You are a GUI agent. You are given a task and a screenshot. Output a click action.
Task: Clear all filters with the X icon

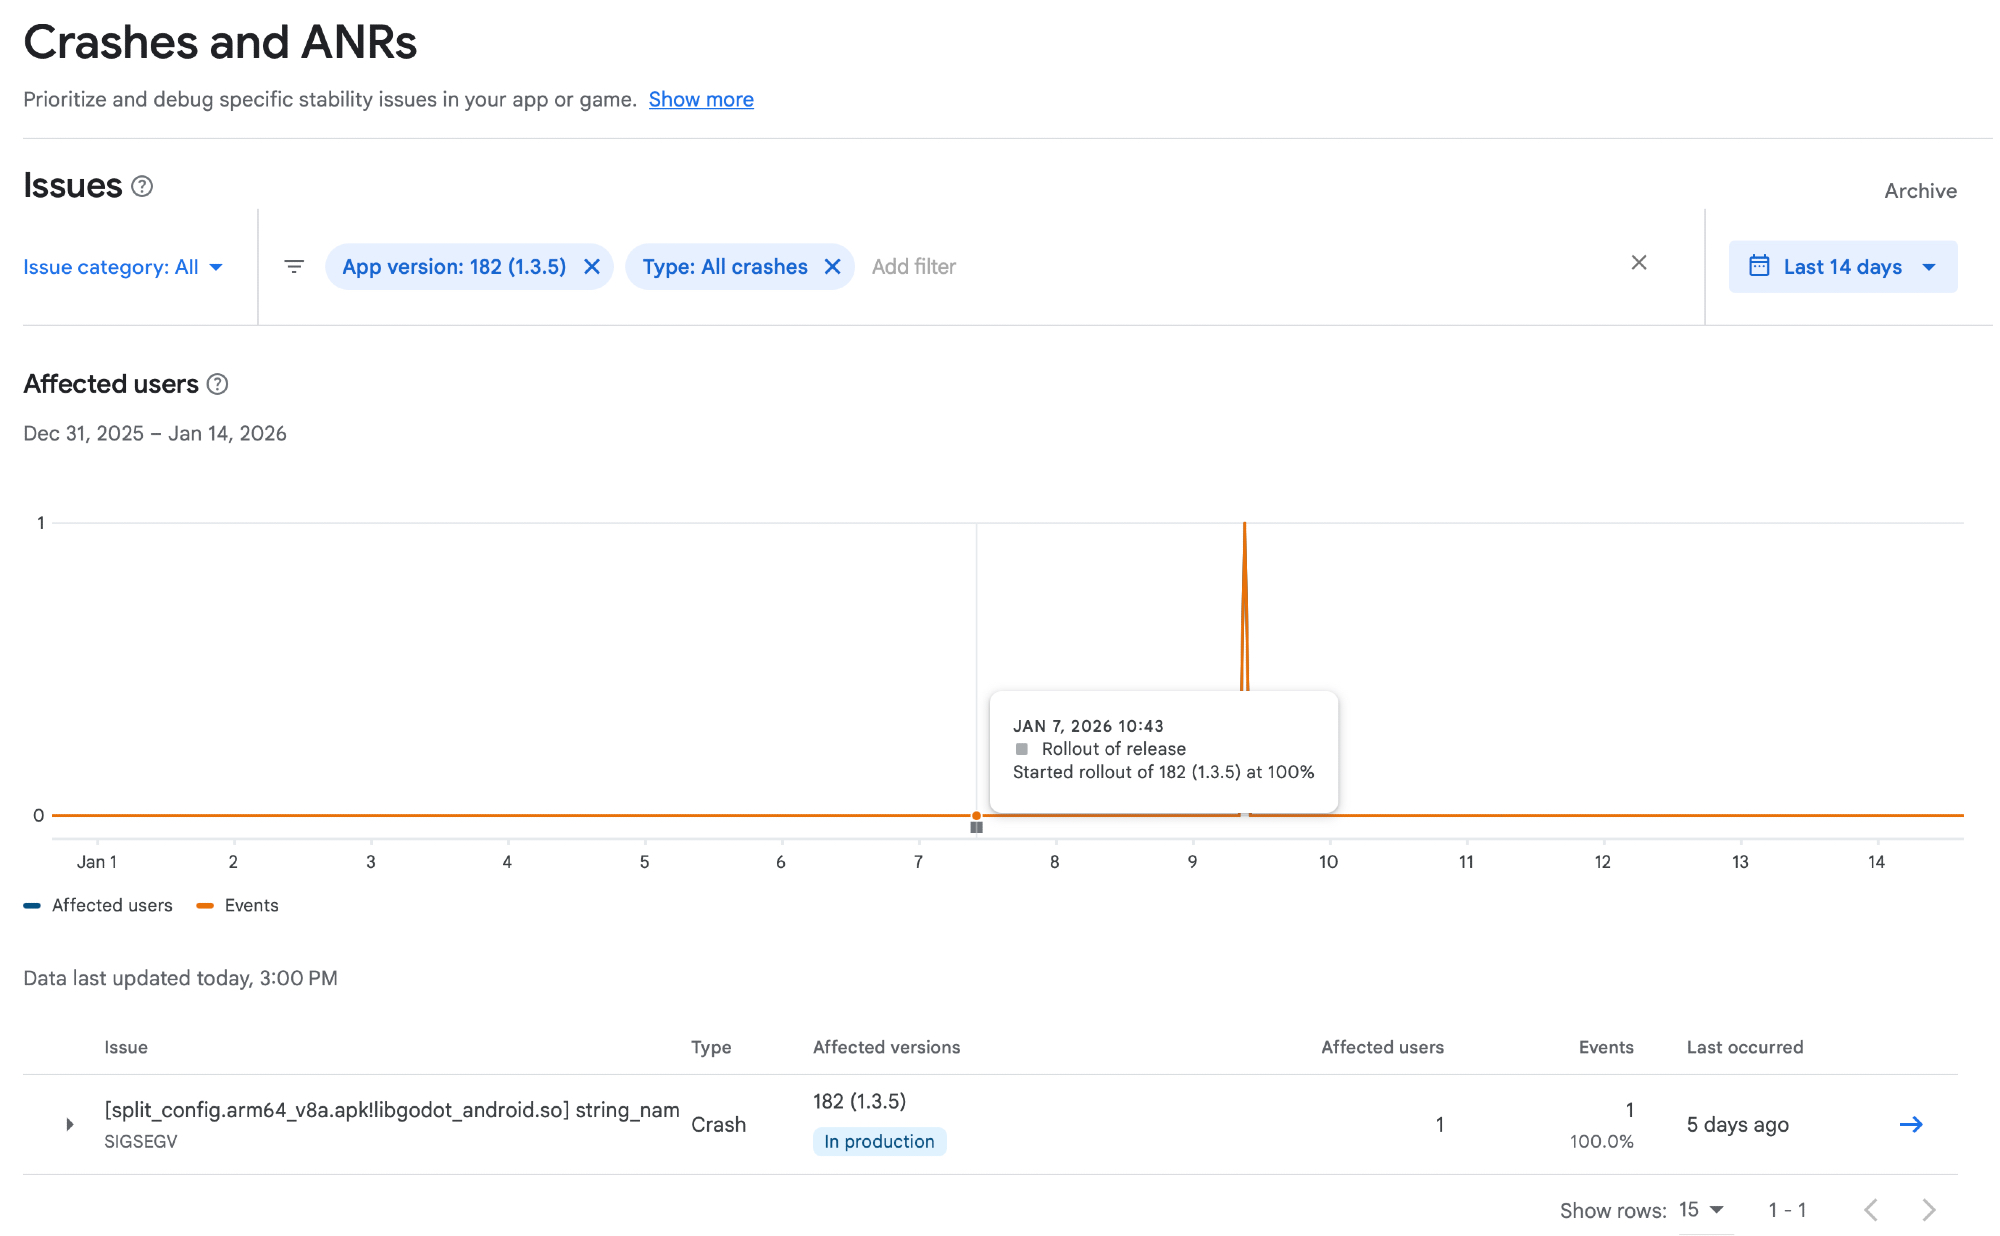pyautogui.click(x=1639, y=263)
